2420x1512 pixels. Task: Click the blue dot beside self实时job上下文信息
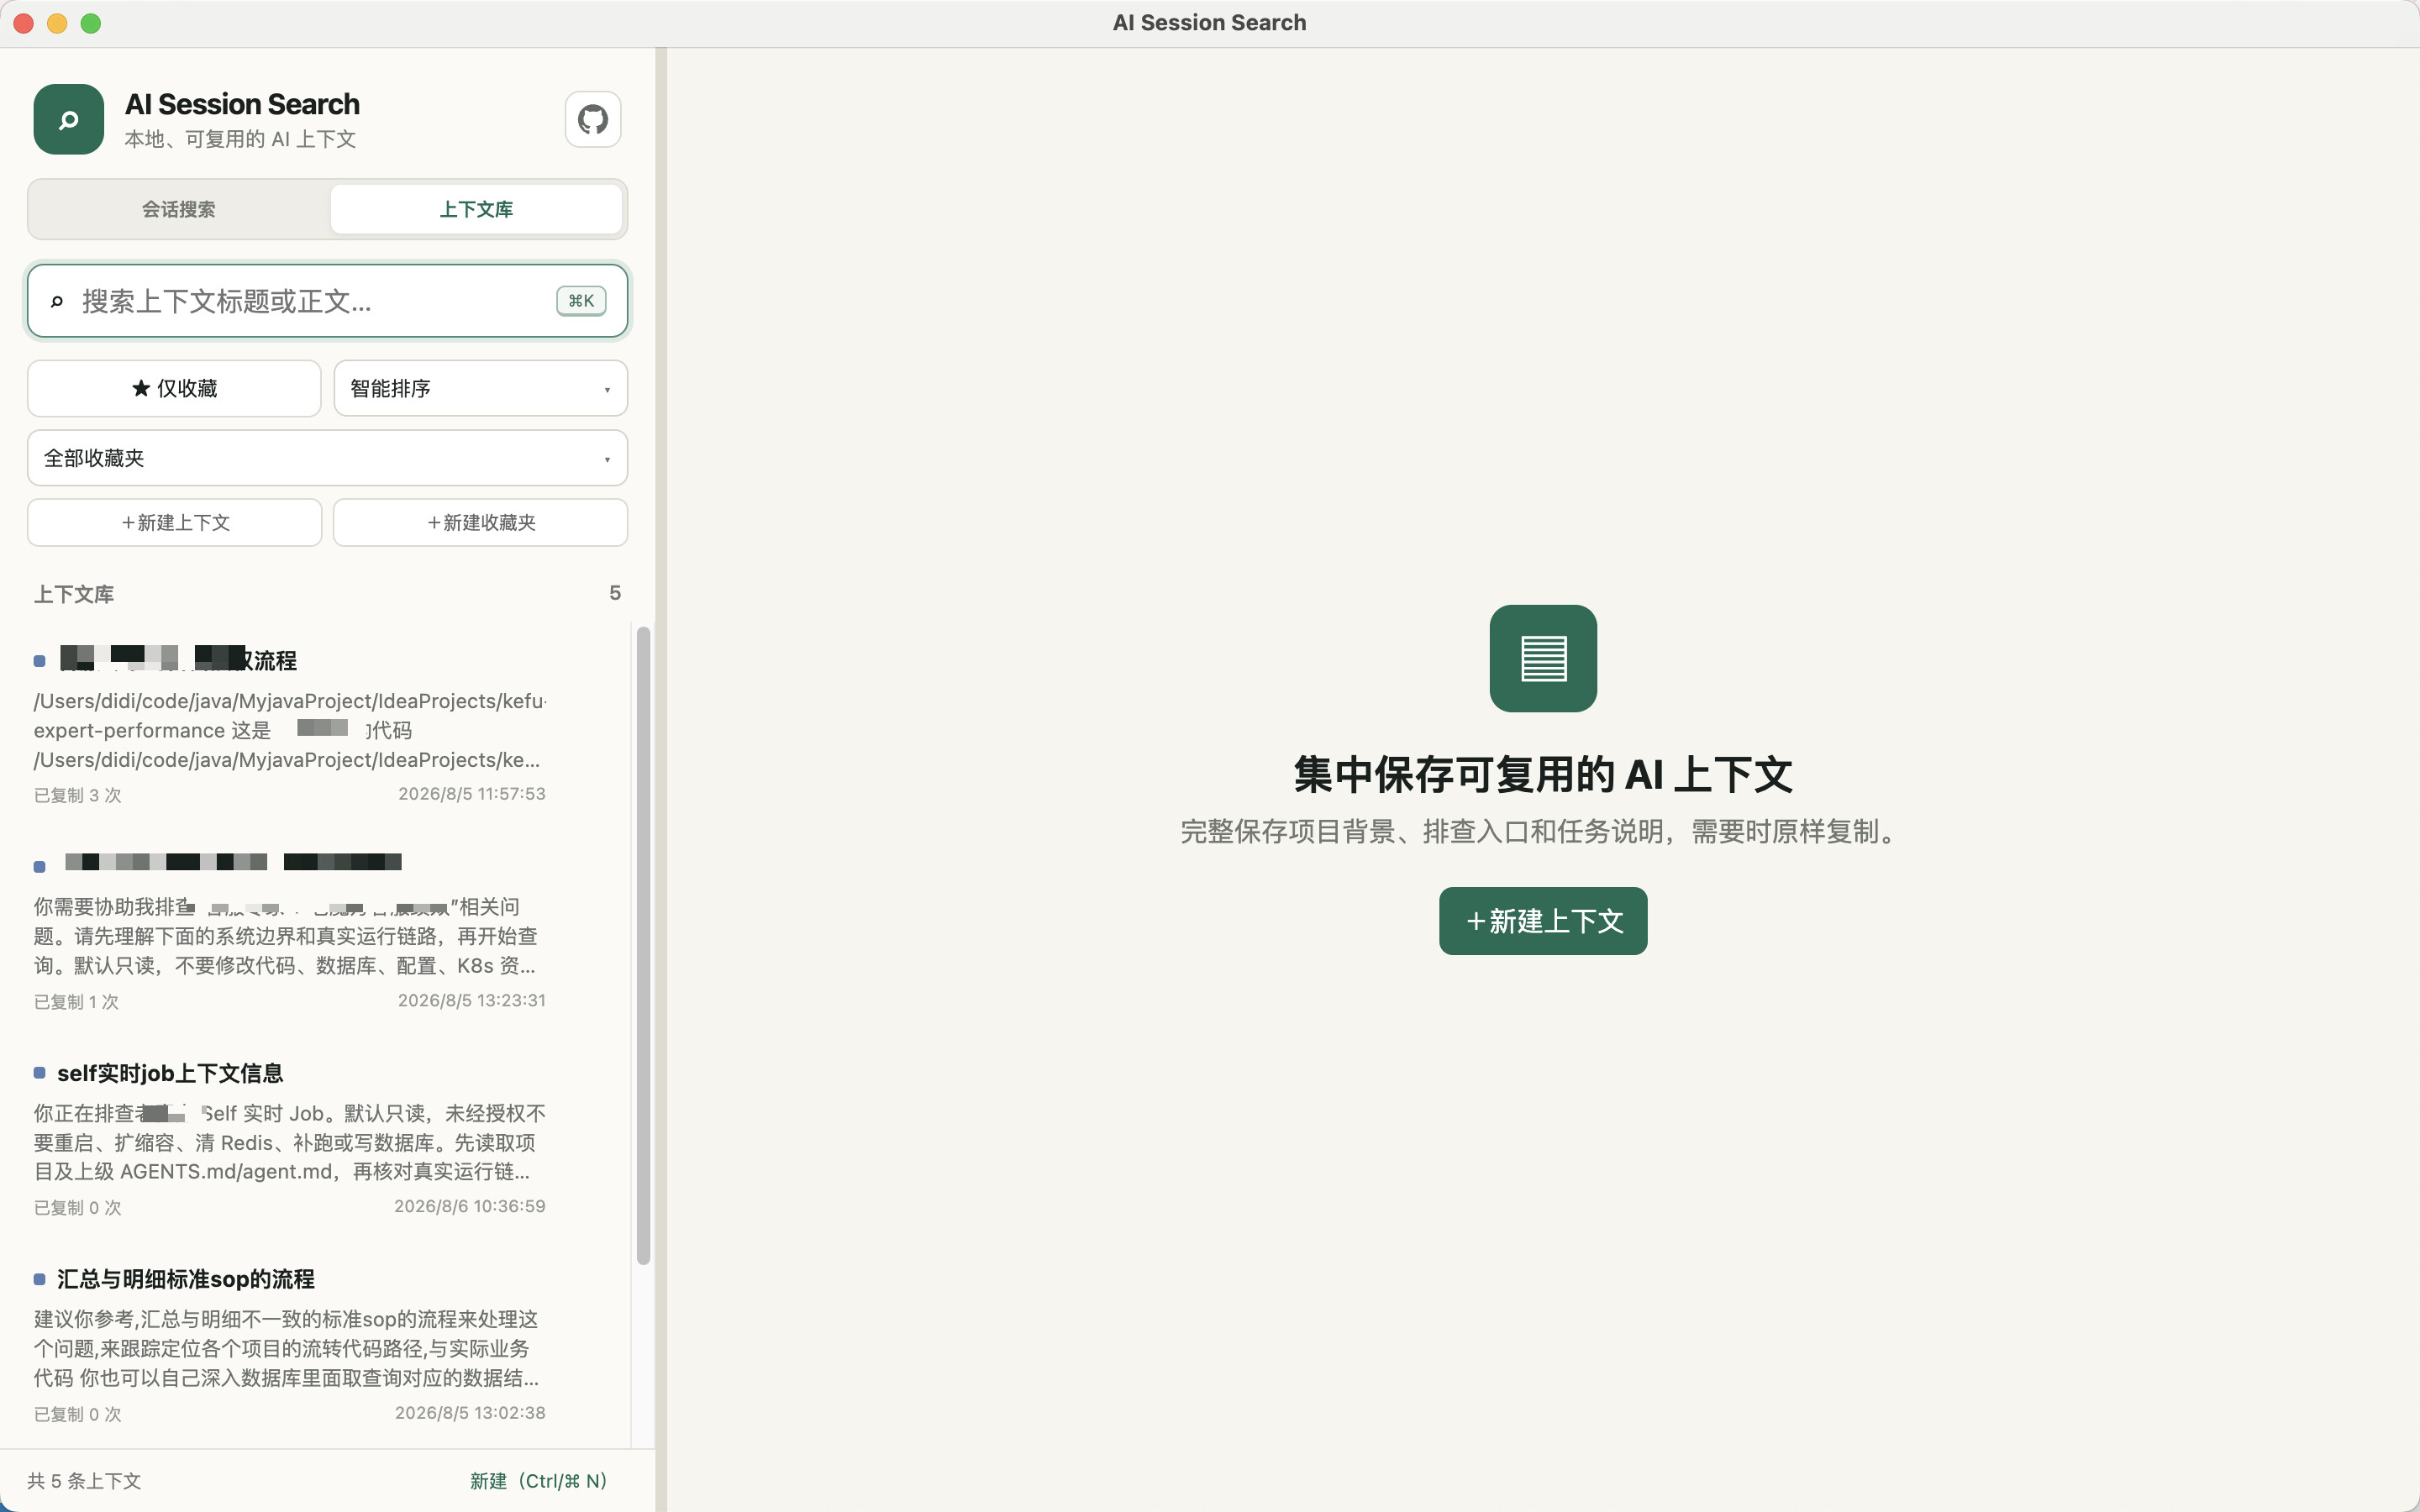coord(39,1073)
